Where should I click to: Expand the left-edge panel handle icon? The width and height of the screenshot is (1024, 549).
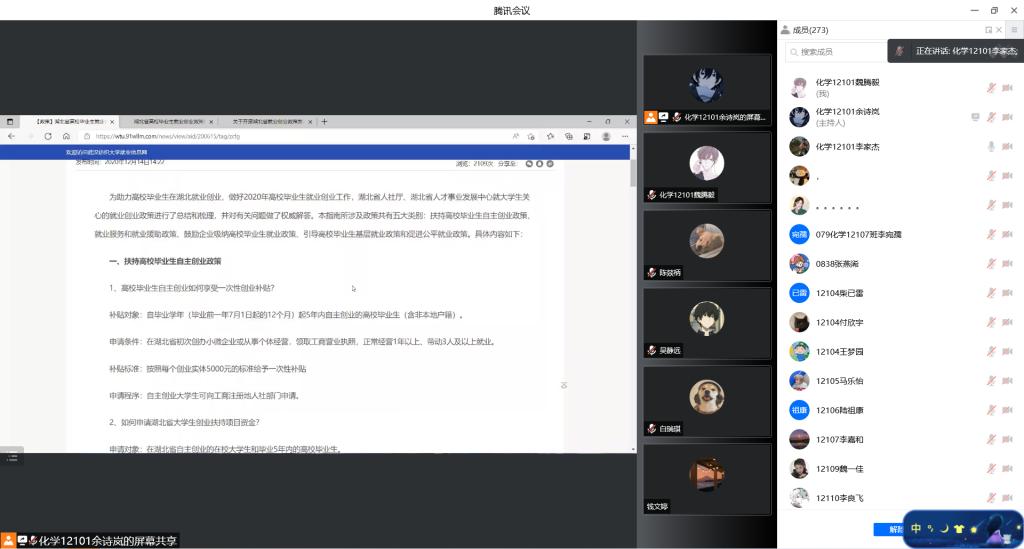[x=12, y=456]
